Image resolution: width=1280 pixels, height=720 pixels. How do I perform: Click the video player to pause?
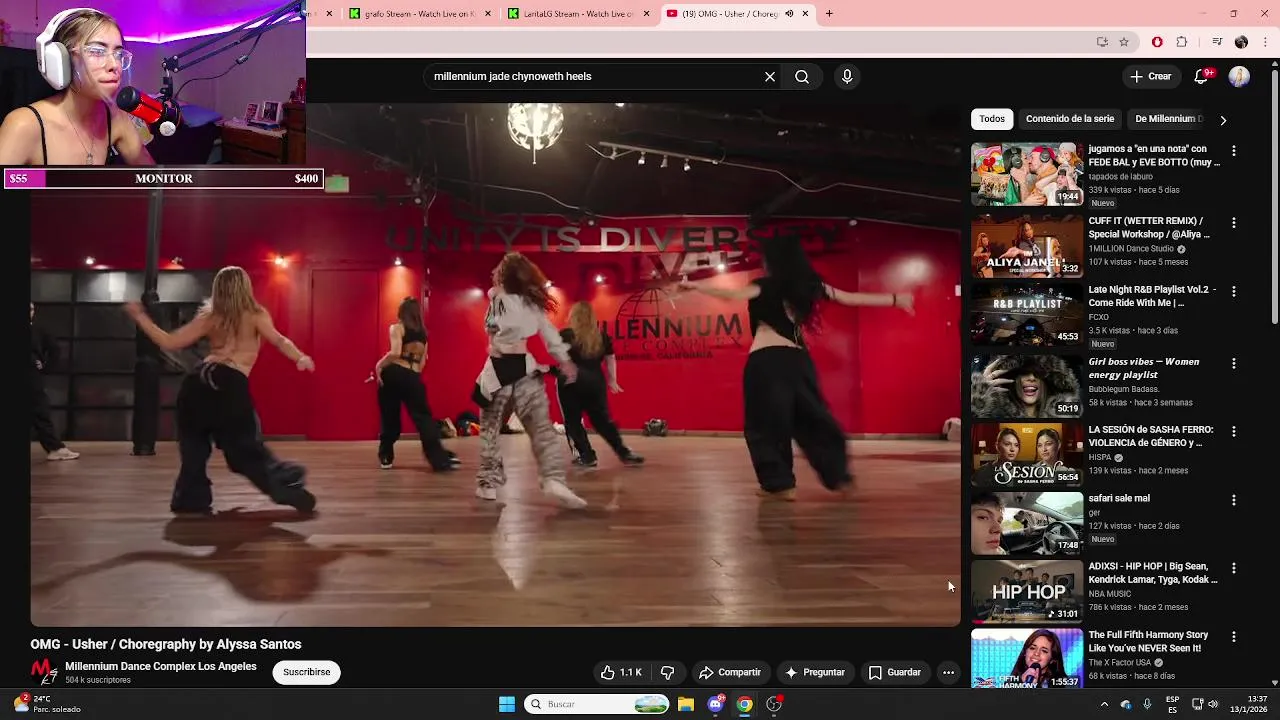(495, 365)
